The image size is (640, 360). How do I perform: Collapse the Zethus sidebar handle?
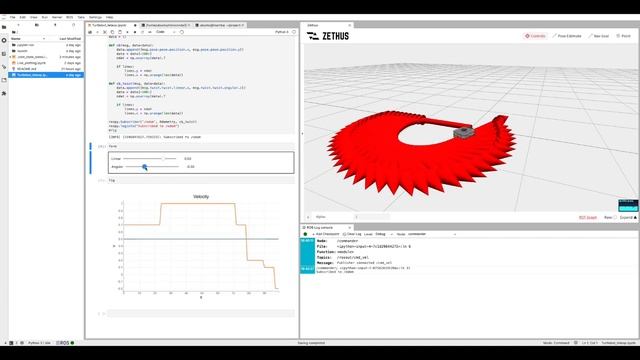coord(302,133)
